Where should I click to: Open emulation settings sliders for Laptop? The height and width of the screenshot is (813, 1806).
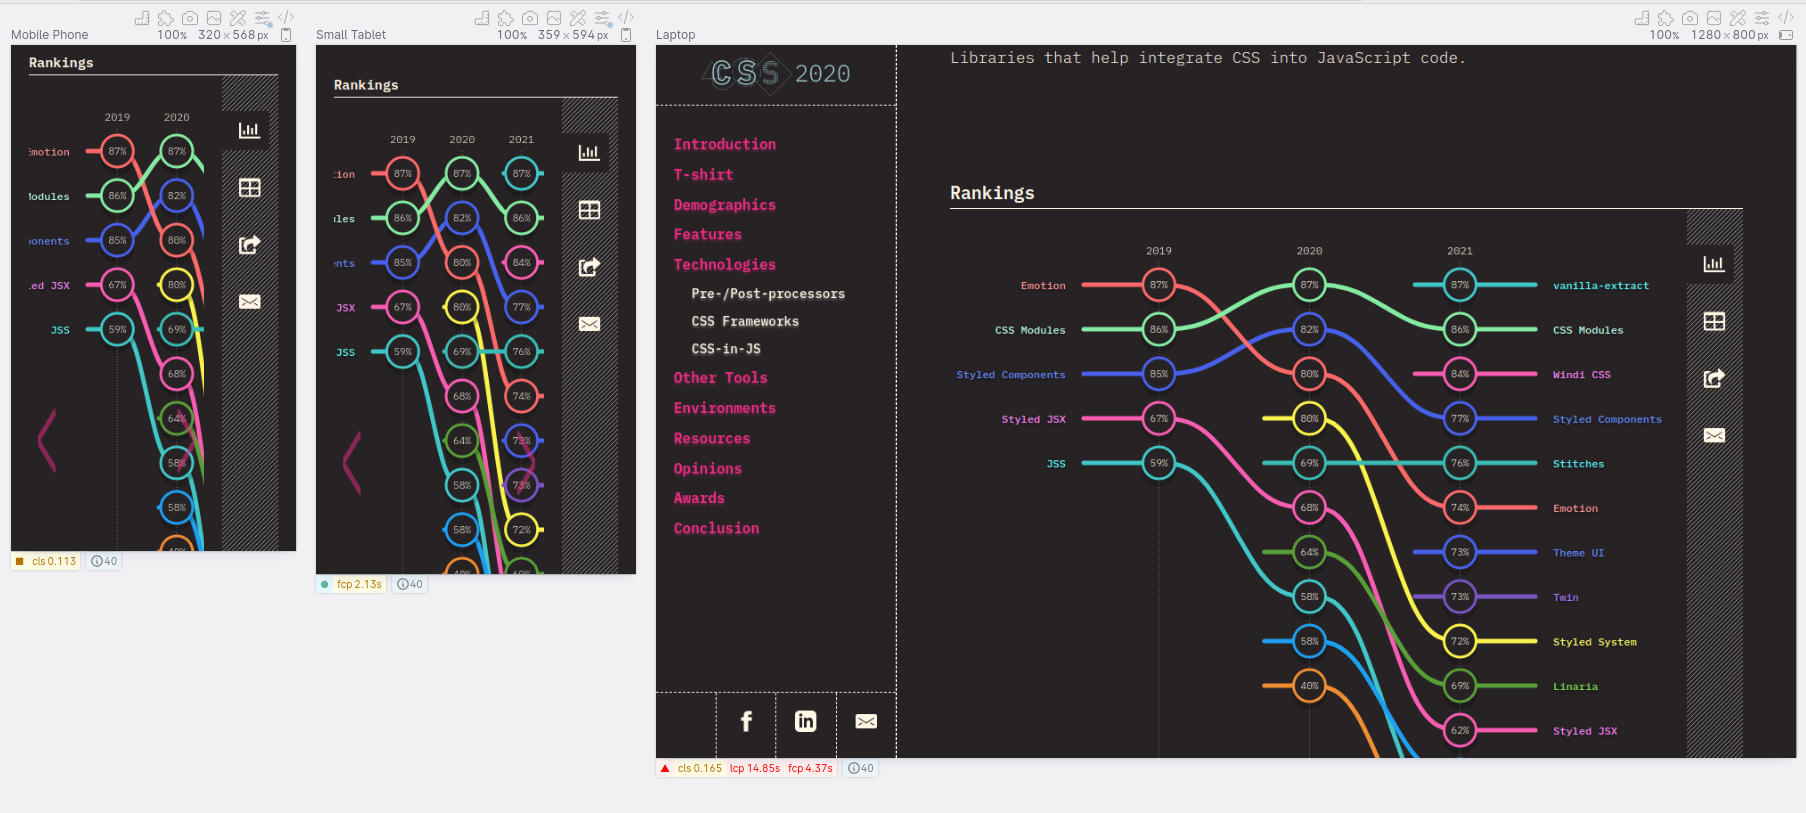(1762, 18)
